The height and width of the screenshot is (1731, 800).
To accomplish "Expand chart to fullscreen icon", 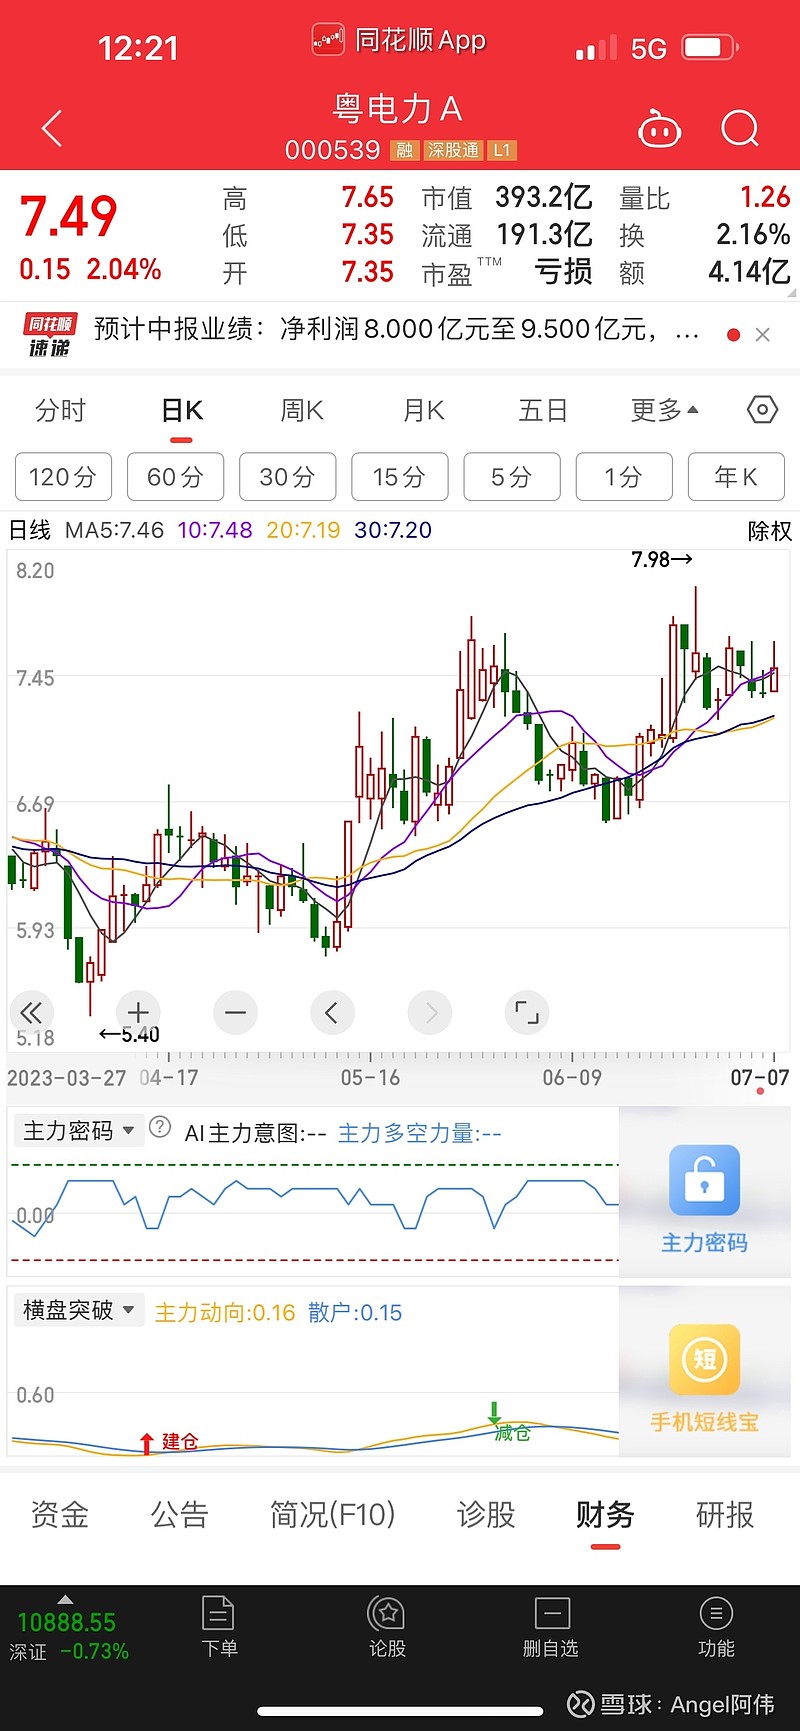I will click(x=527, y=1013).
